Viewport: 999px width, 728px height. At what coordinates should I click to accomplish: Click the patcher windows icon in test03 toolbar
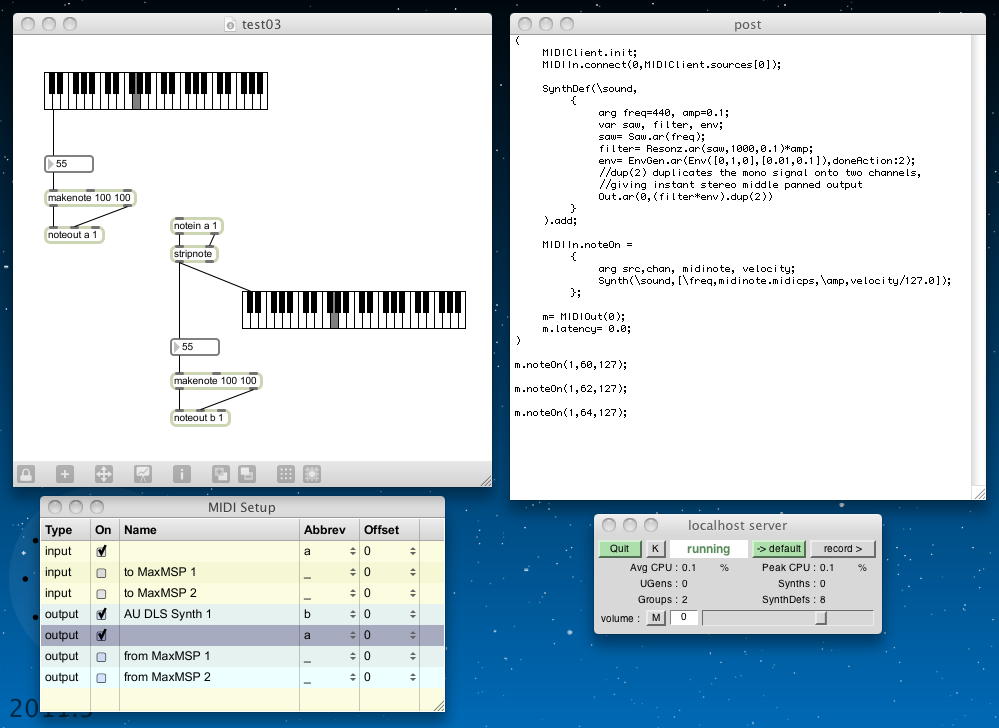click(x=143, y=474)
